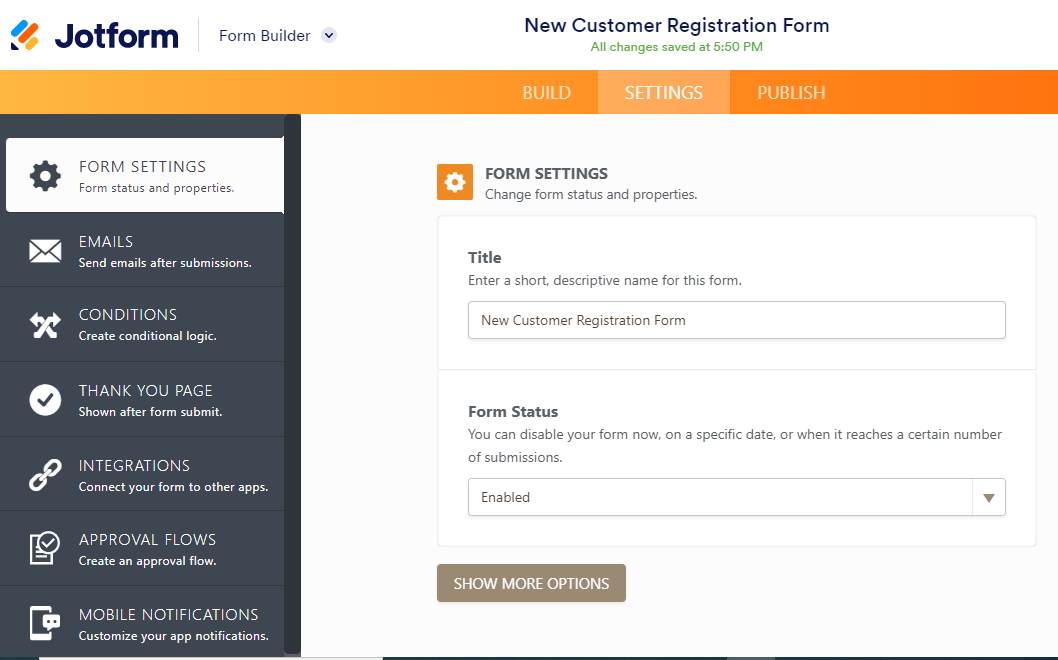Select the Settings tab
Screen dimensions: 1058x660
coord(664,92)
